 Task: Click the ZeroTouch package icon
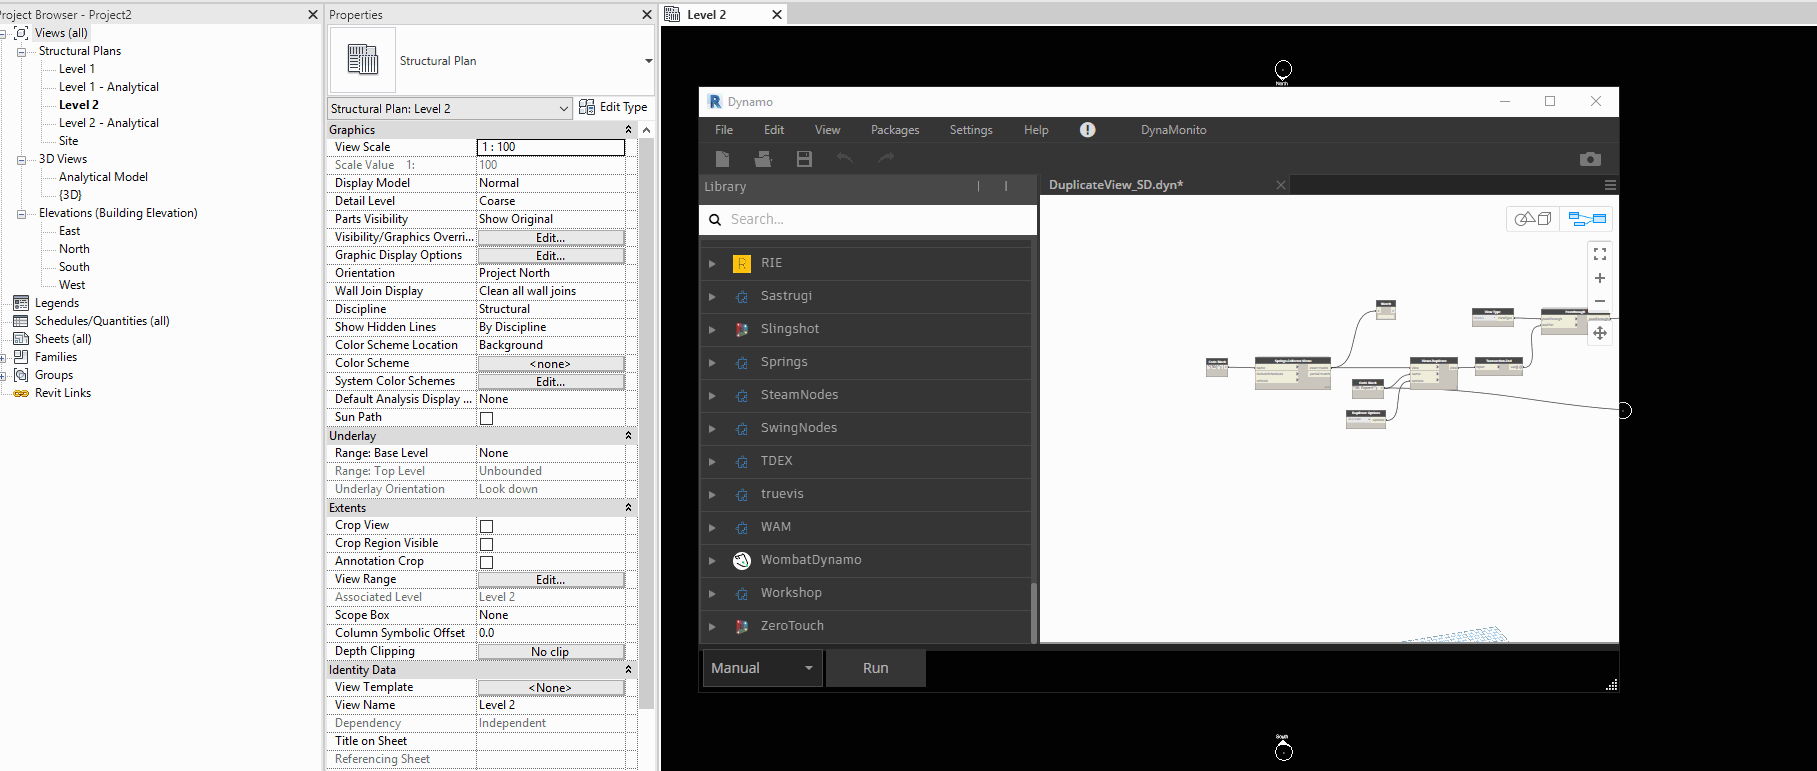[x=742, y=626]
